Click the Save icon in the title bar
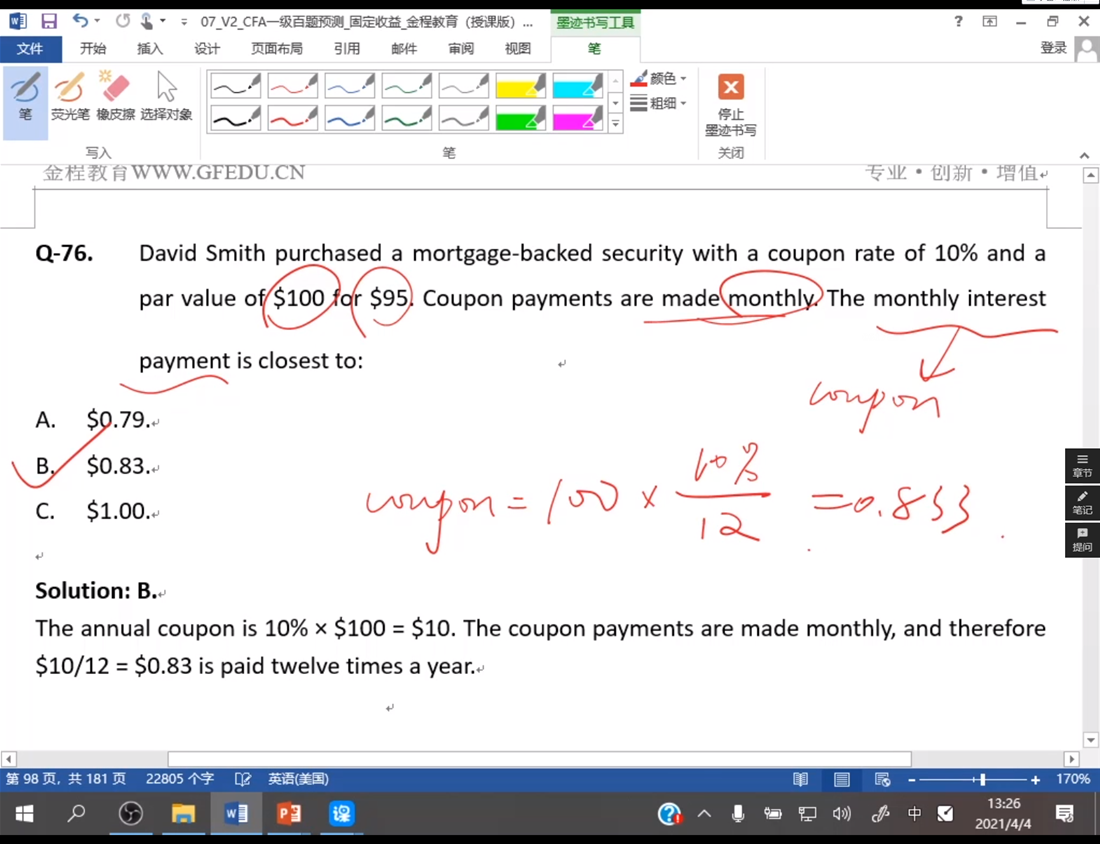The width and height of the screenshot is (1100, 844). coord(48,21)
